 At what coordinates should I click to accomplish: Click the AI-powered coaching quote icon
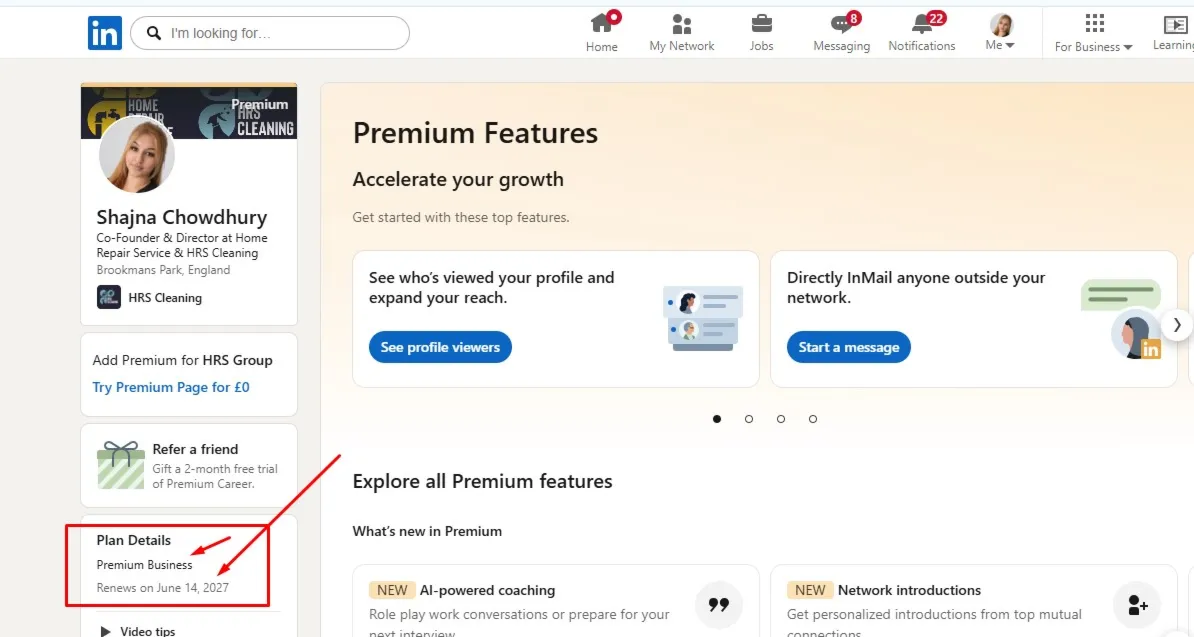pos(718,604)
